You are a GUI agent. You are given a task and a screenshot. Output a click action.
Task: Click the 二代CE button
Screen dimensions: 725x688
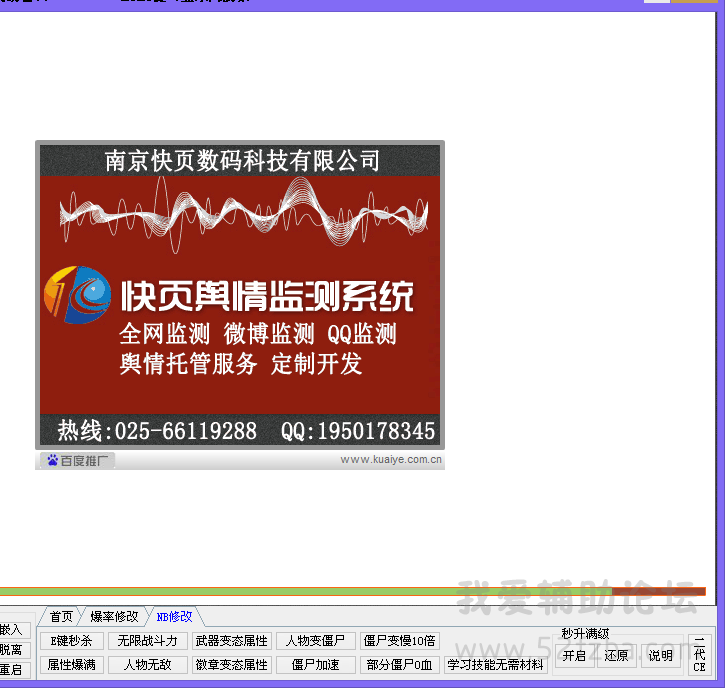click(699, 655)
